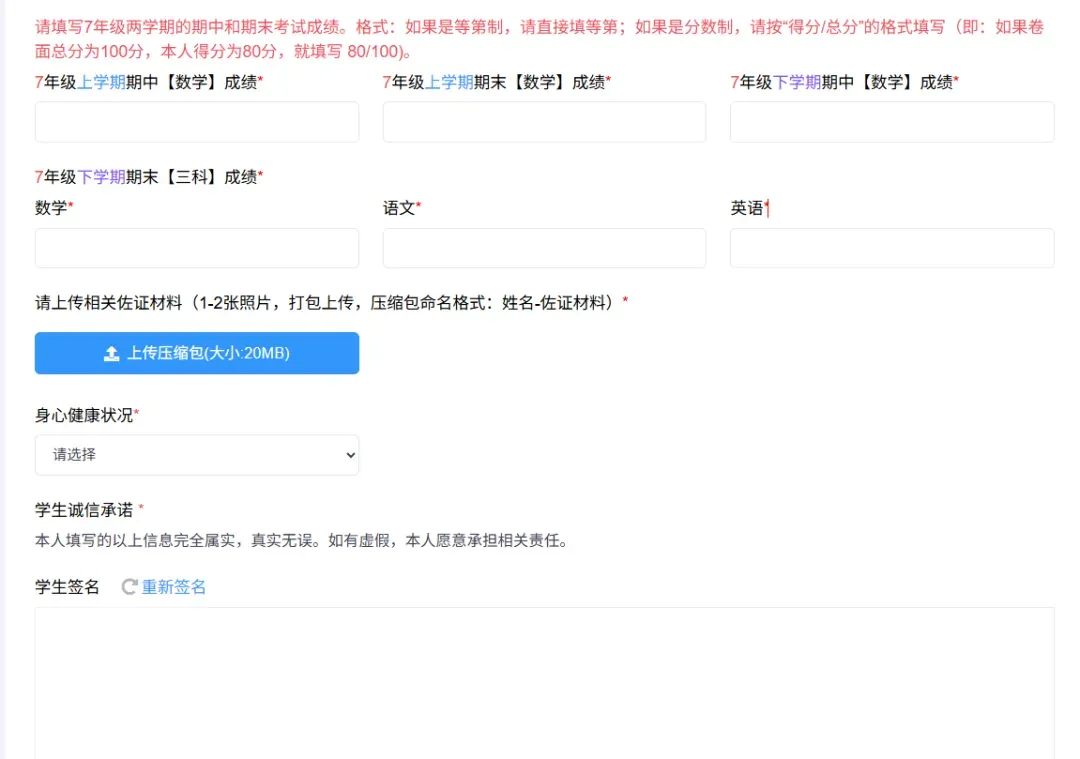Click the 英语 field label
Image resolution: width=1080 pixels, height=759 pixels.
[749, 208]
